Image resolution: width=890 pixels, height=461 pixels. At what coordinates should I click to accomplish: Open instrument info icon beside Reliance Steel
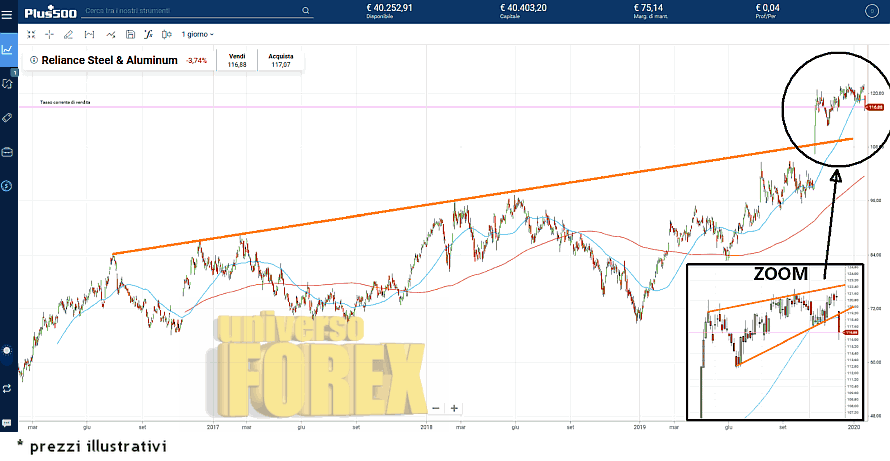(x=32, y=60)
